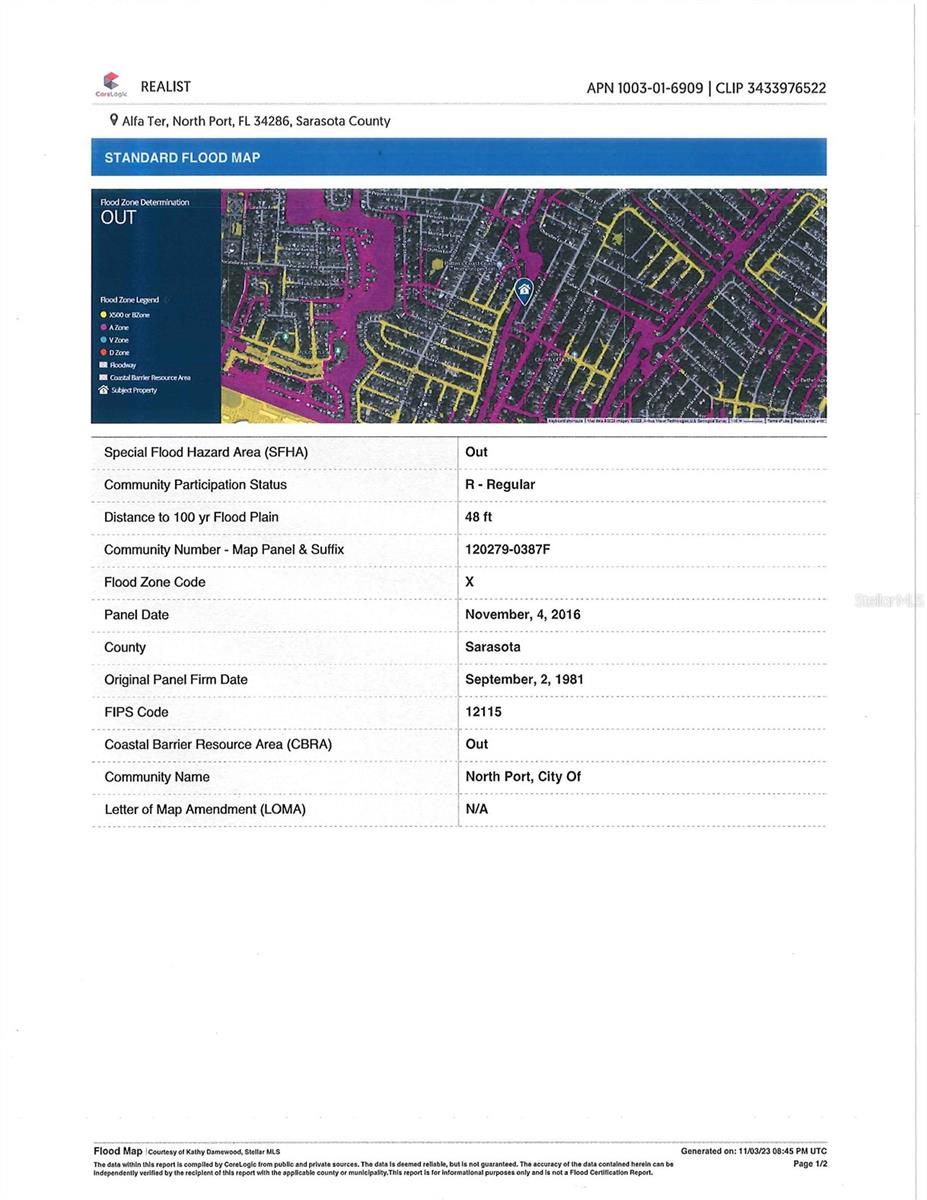Click the red D Zone legend dot
The height and width of the screenshot is (1200, 927).
point(103,353)
